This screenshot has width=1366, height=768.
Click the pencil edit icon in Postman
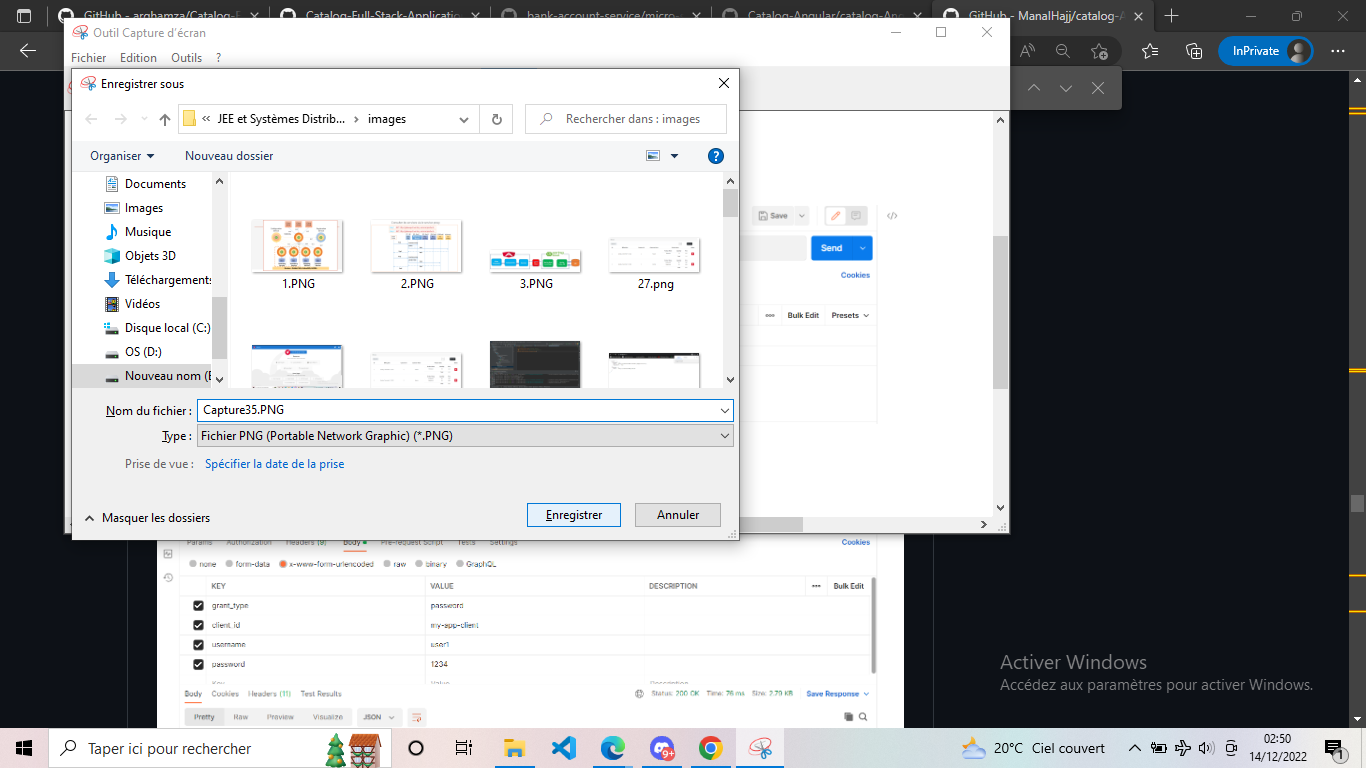[836, 216]
